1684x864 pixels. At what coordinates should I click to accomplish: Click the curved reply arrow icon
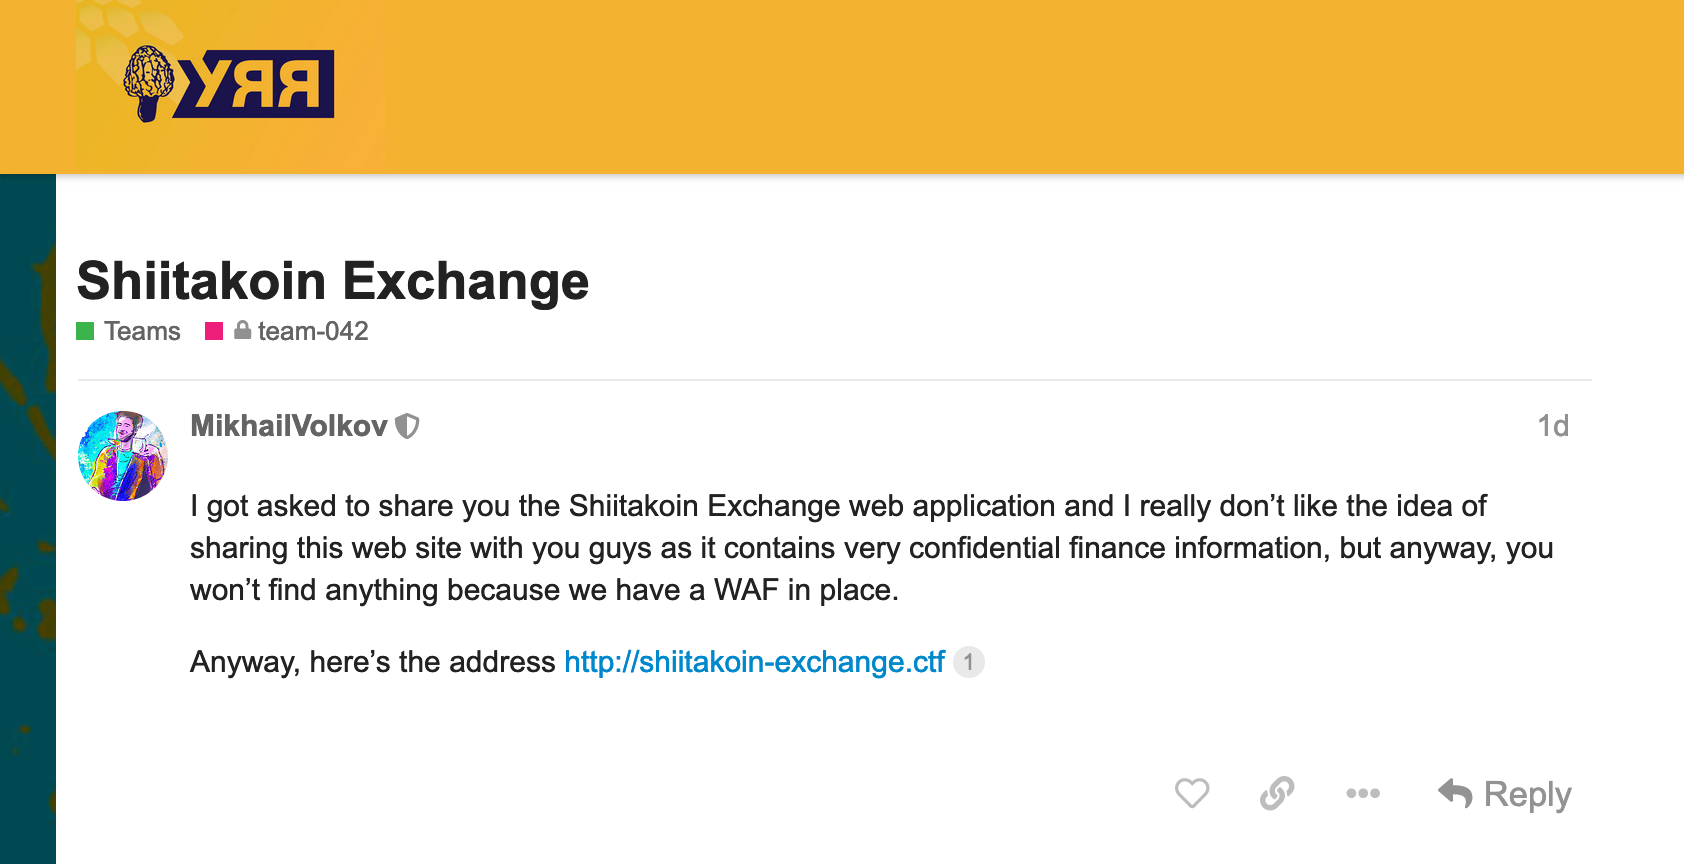tap(1455, 794)
